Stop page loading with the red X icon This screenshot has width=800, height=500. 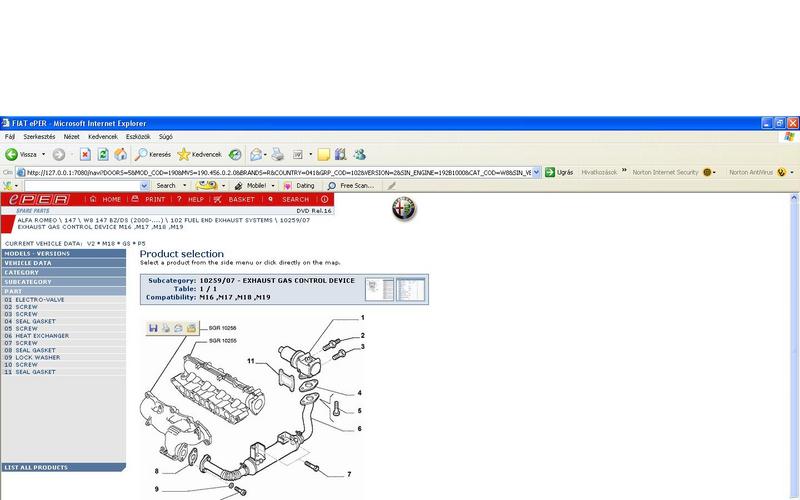pyautogui.click(x=85, y=154)
